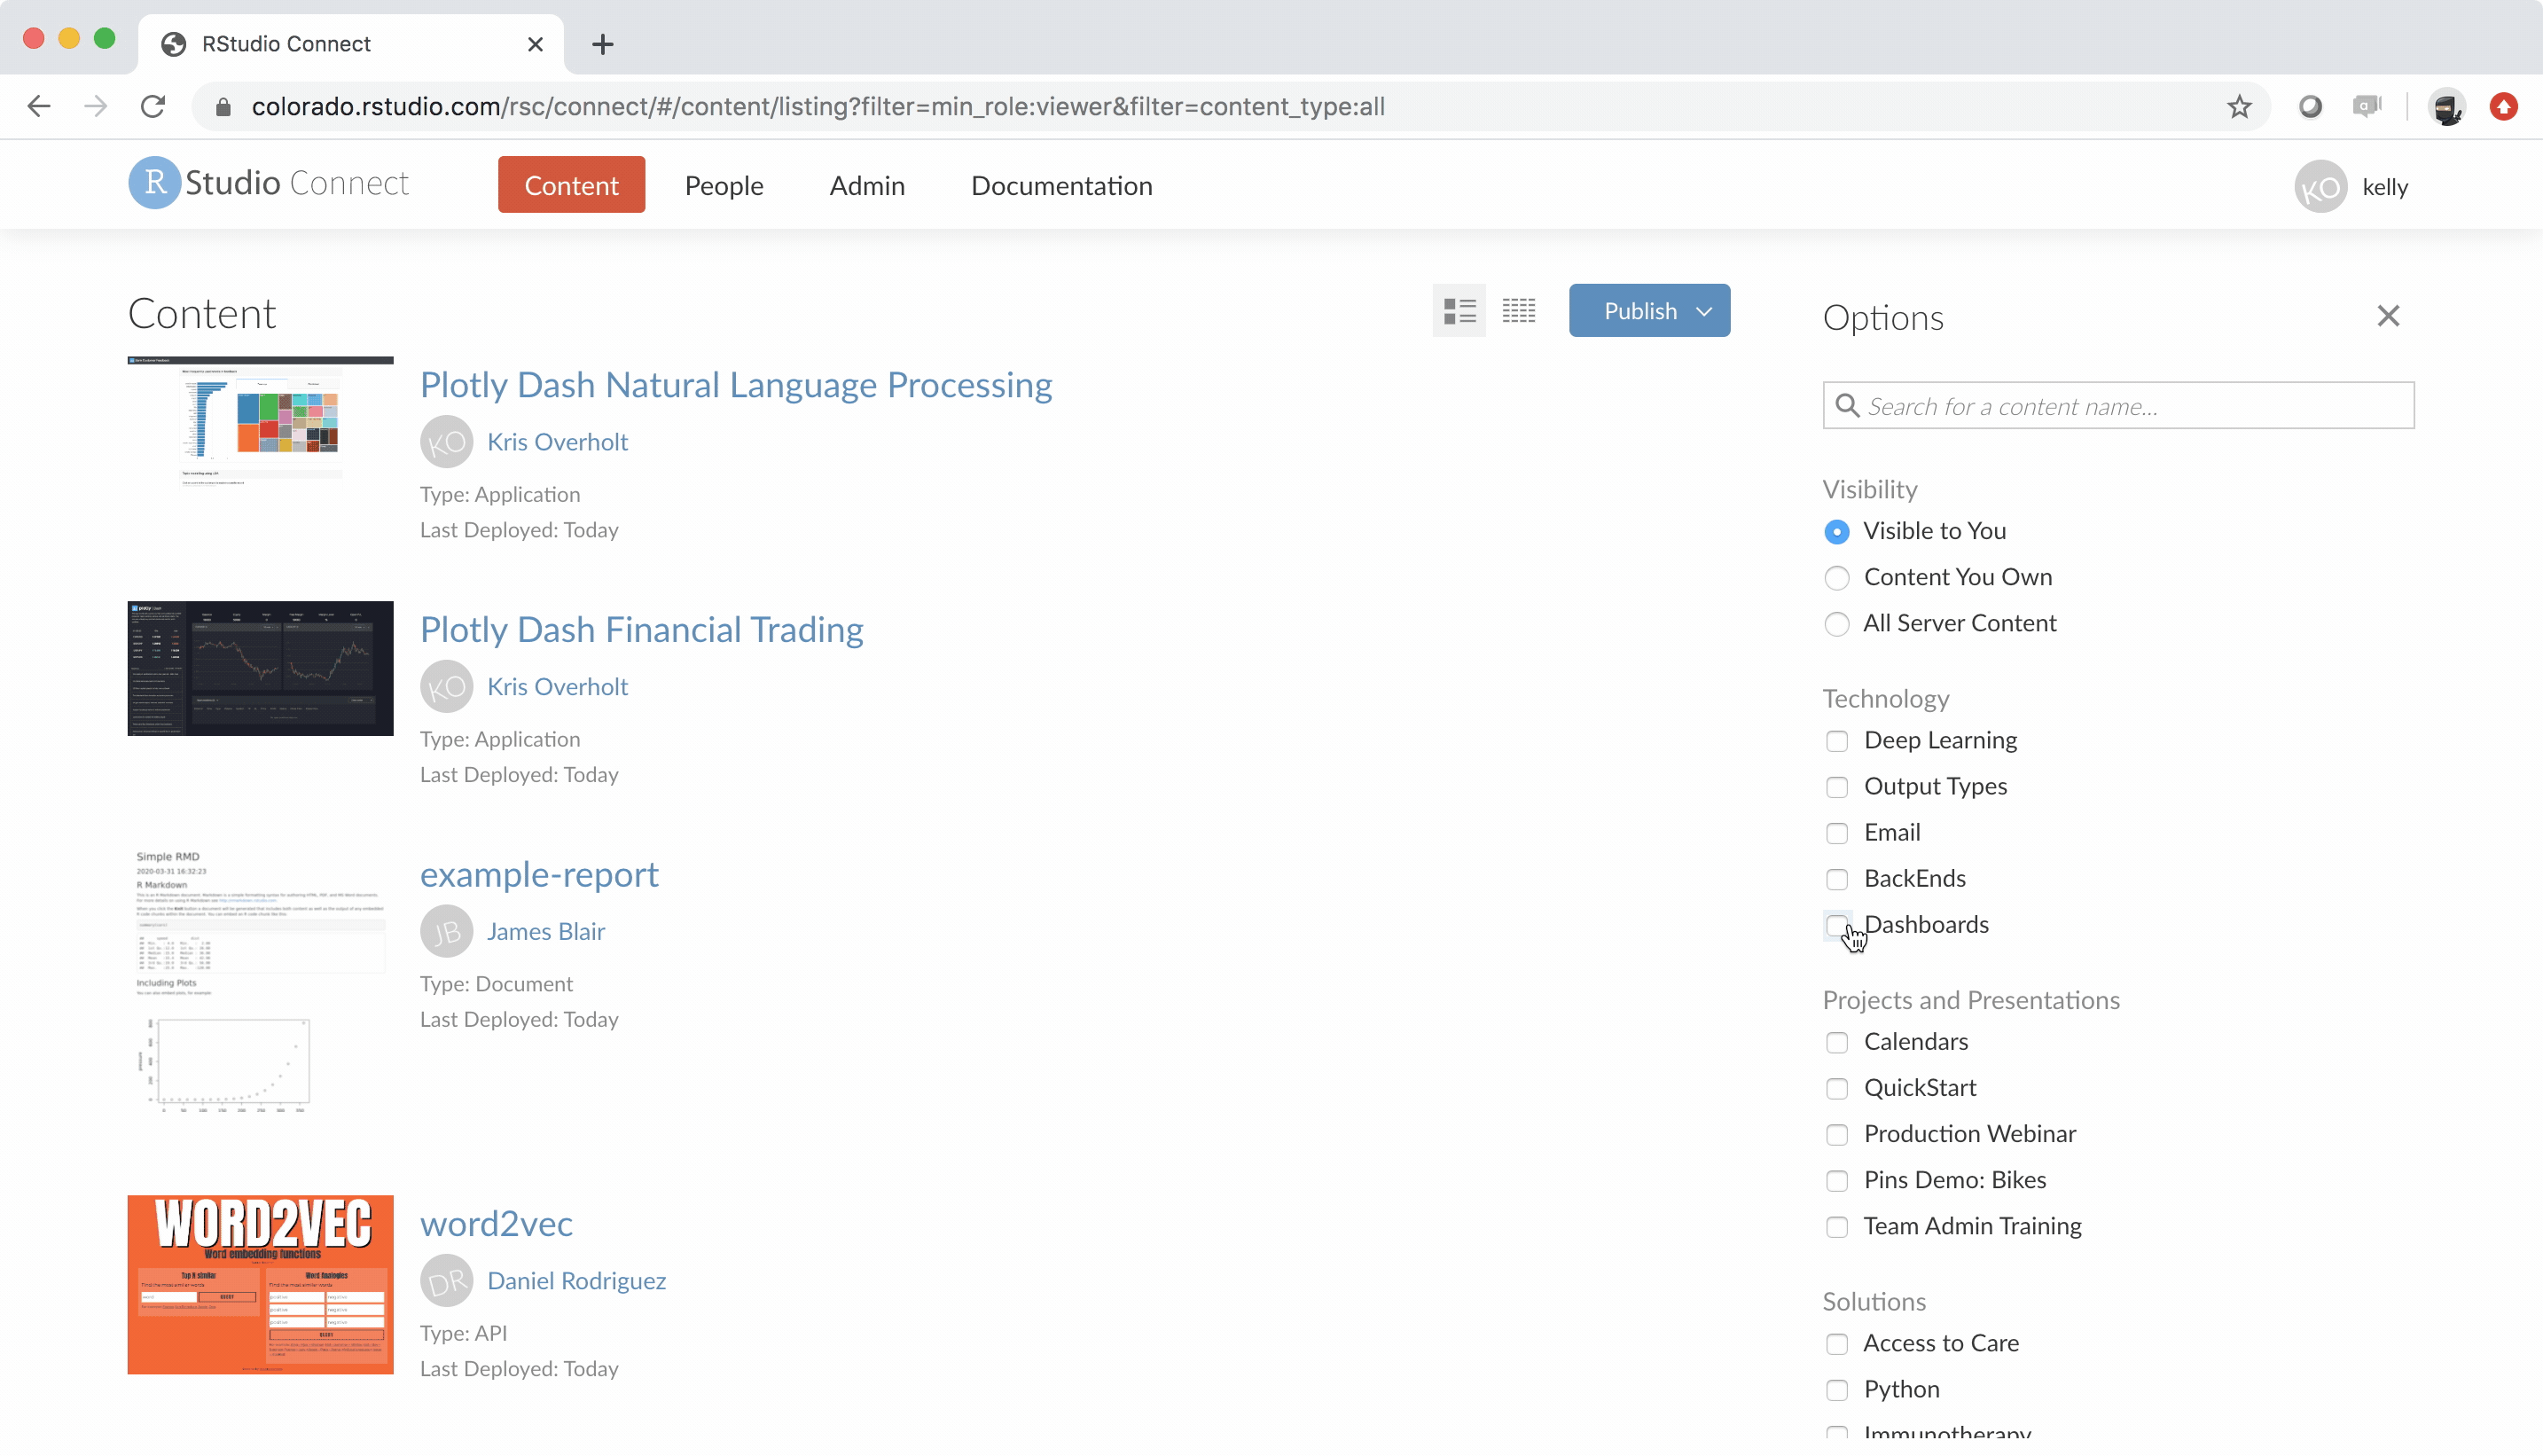The image size is (2543, 1456).
Task: Click the bookmark star in address bar
Action: pos(2239,106)
